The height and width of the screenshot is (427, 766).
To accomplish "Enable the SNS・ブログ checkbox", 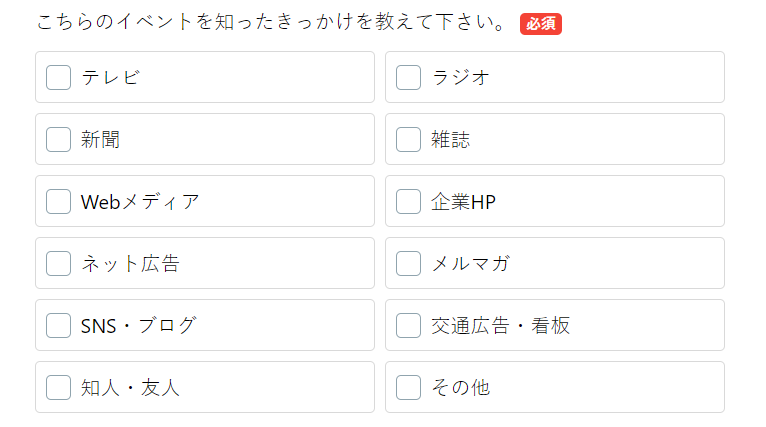I will [58, 325].
